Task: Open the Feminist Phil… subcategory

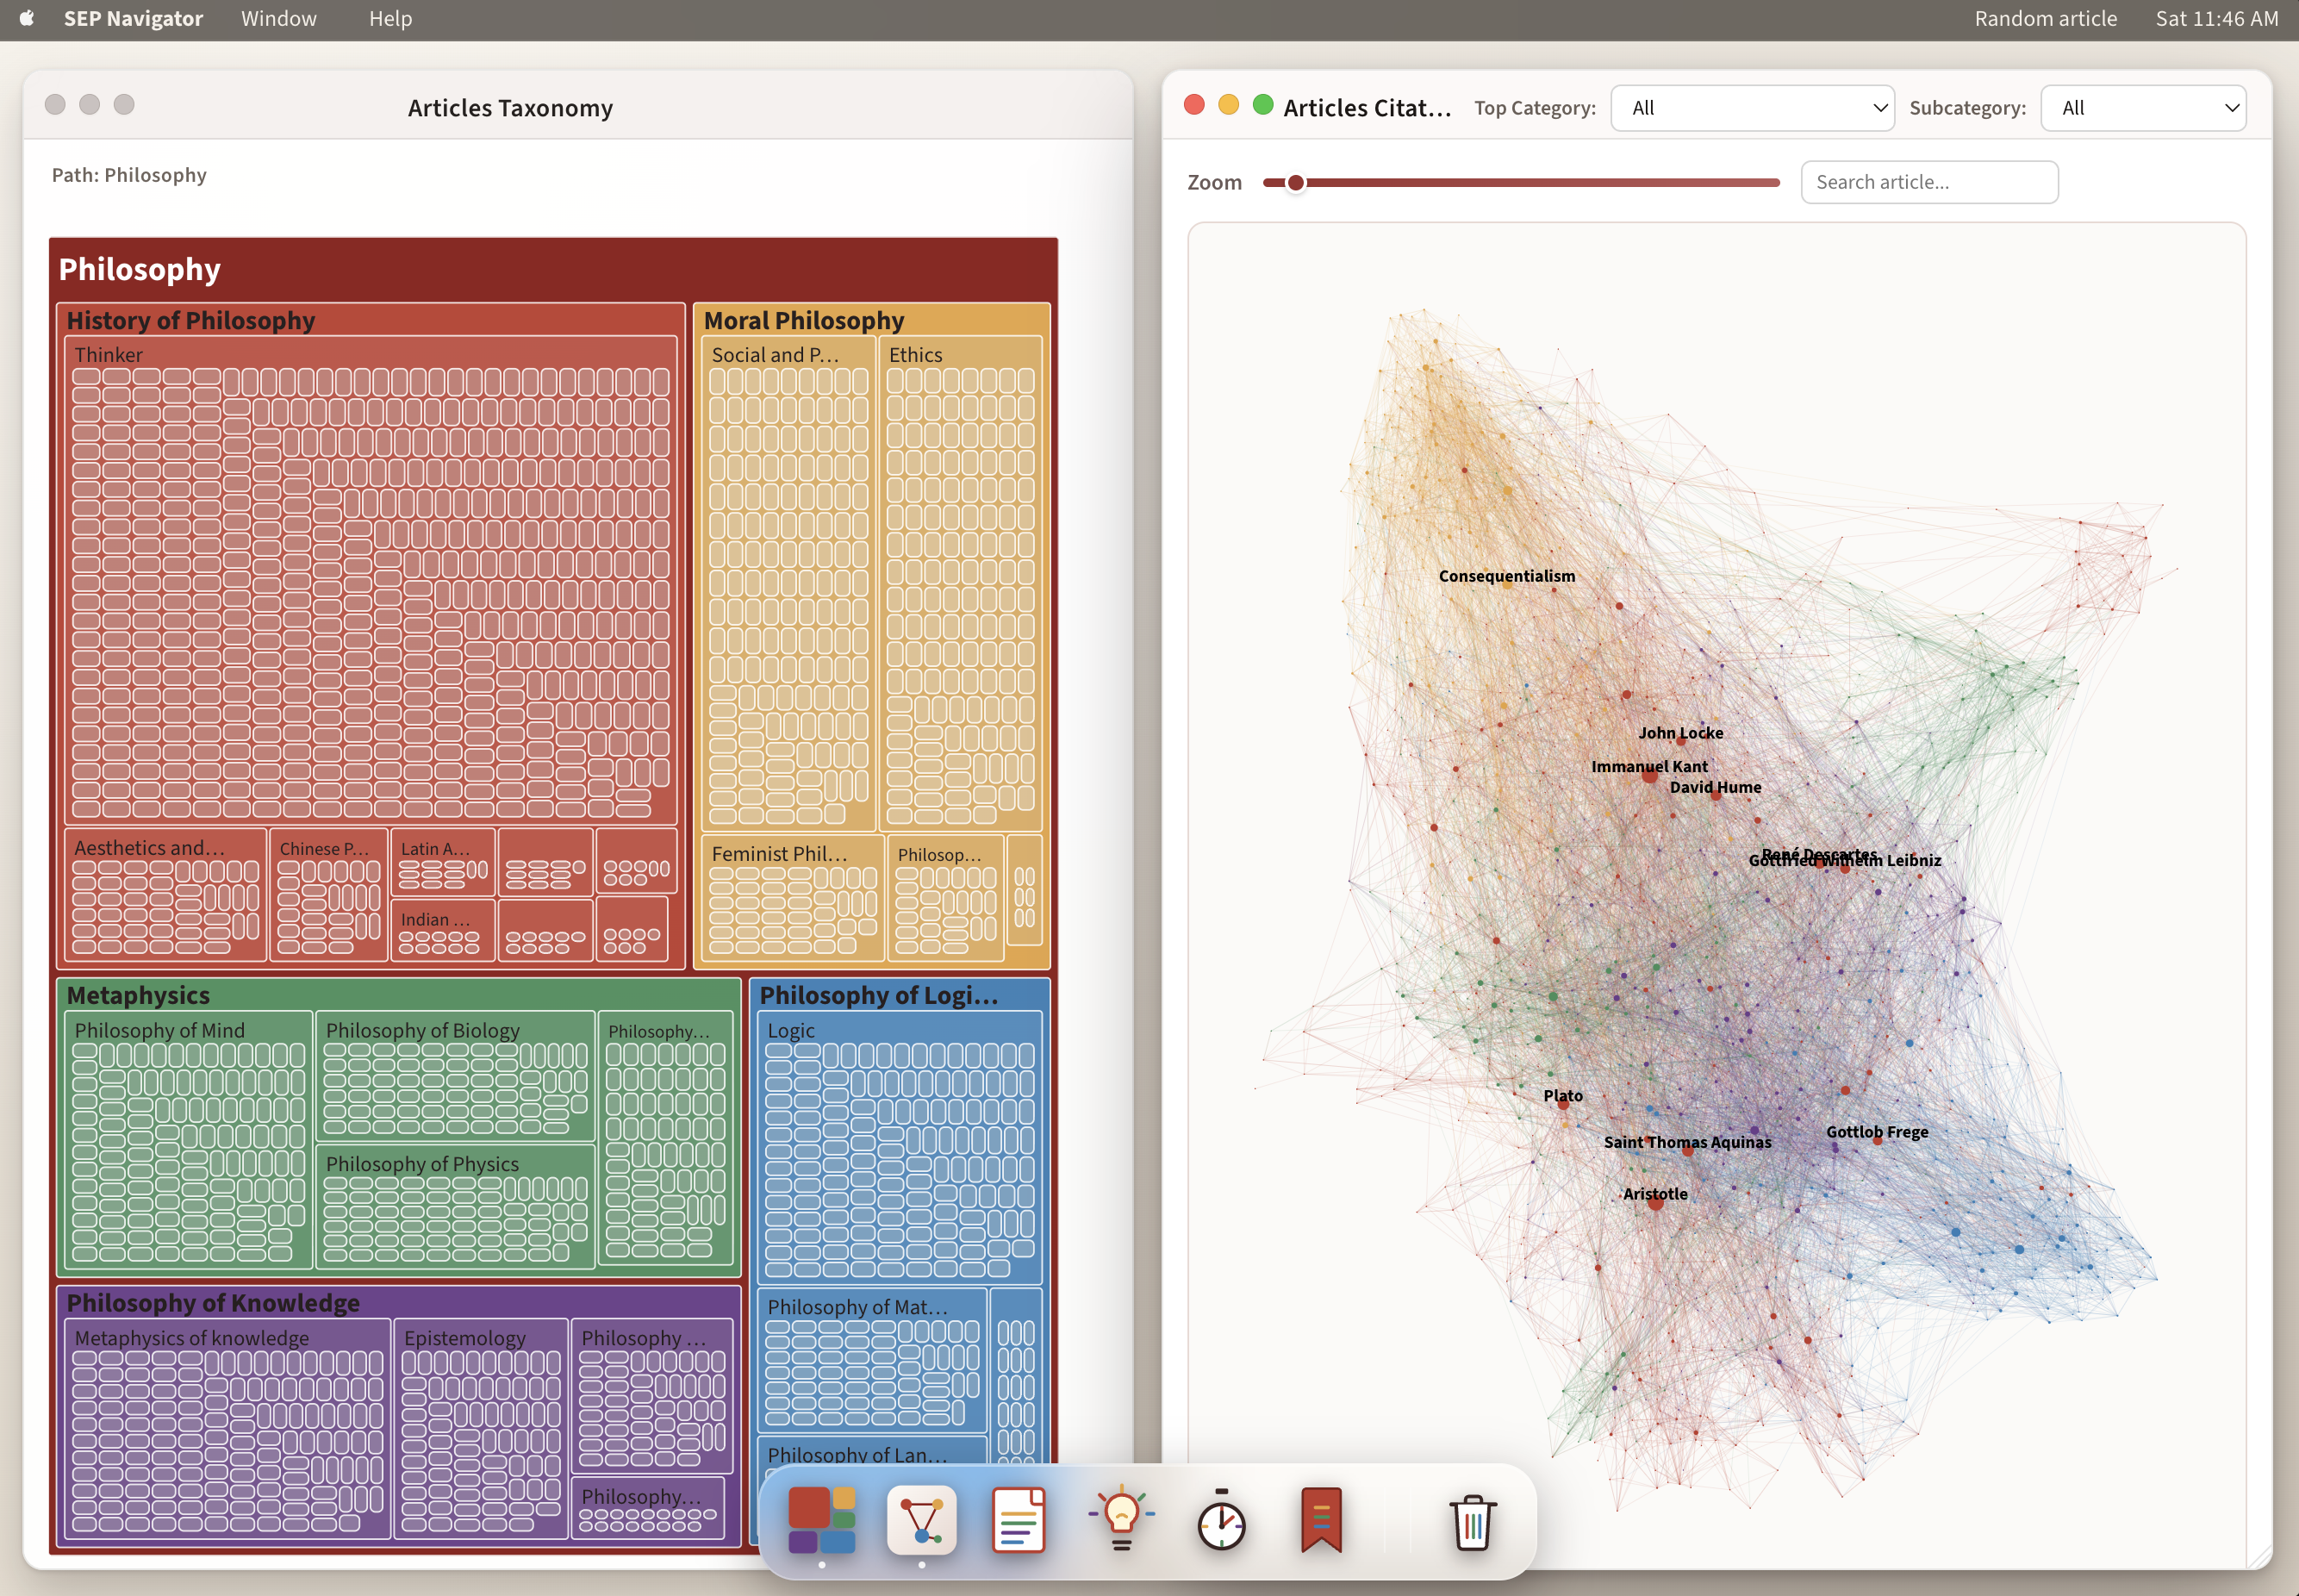Action: [779, 854]
